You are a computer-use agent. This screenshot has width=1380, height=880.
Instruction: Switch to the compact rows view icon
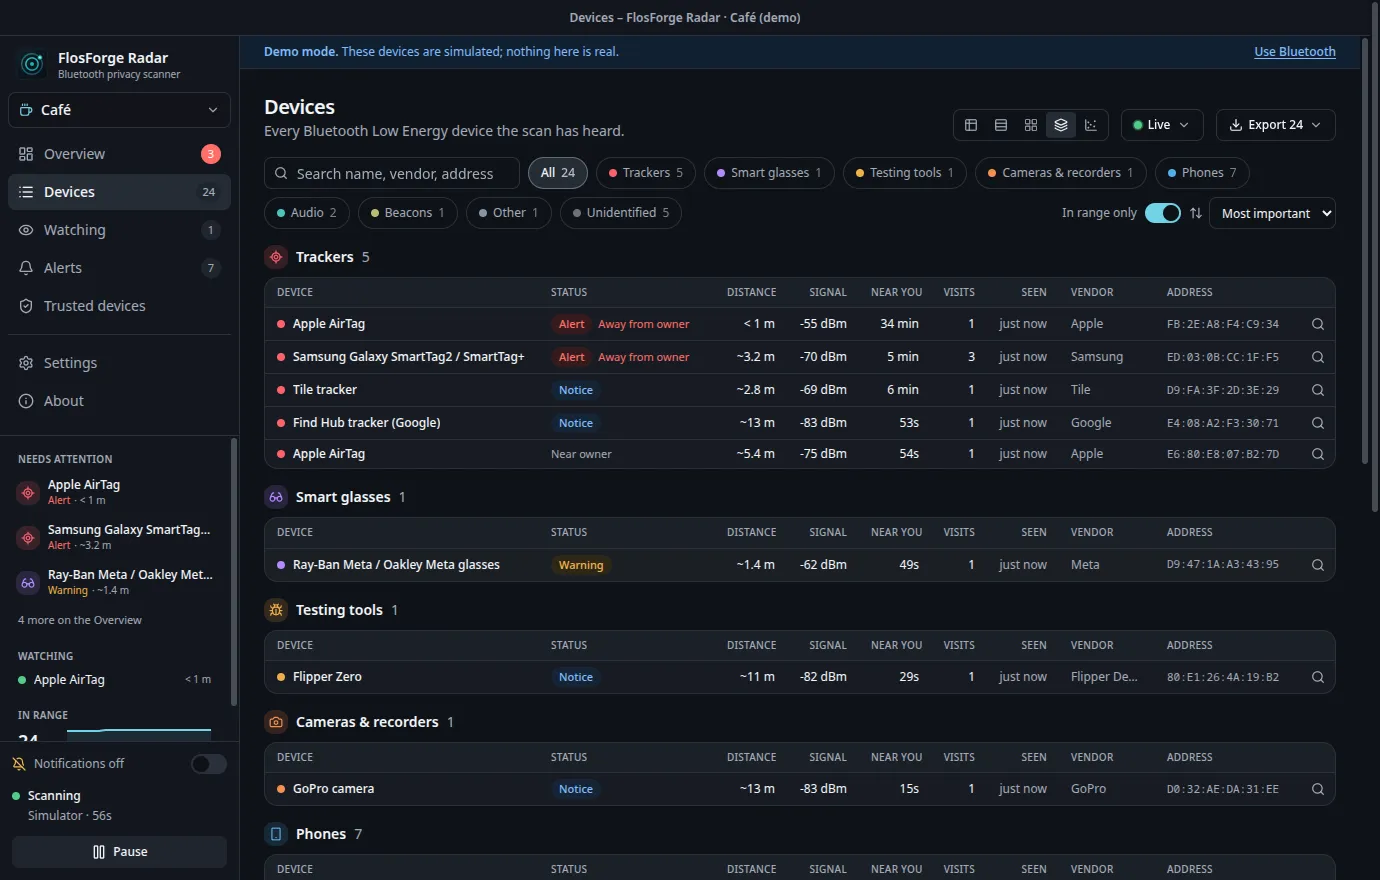[1000, 125]
